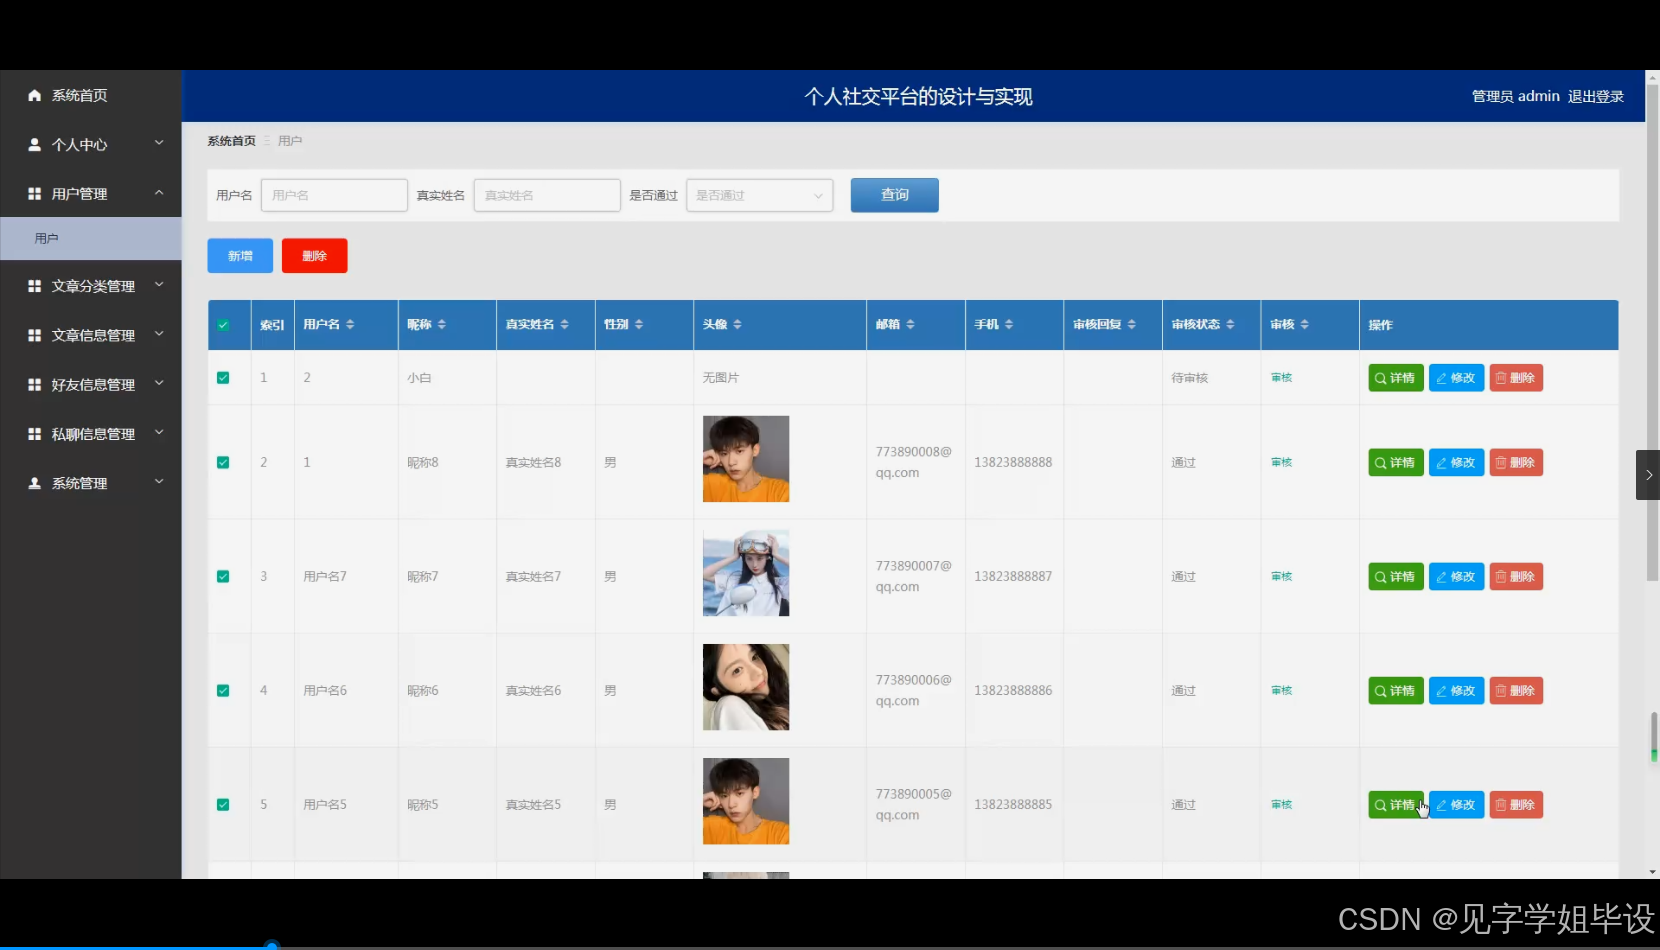
Task: Open 详情 for 用户名6 row
Action: point(1395,690)
